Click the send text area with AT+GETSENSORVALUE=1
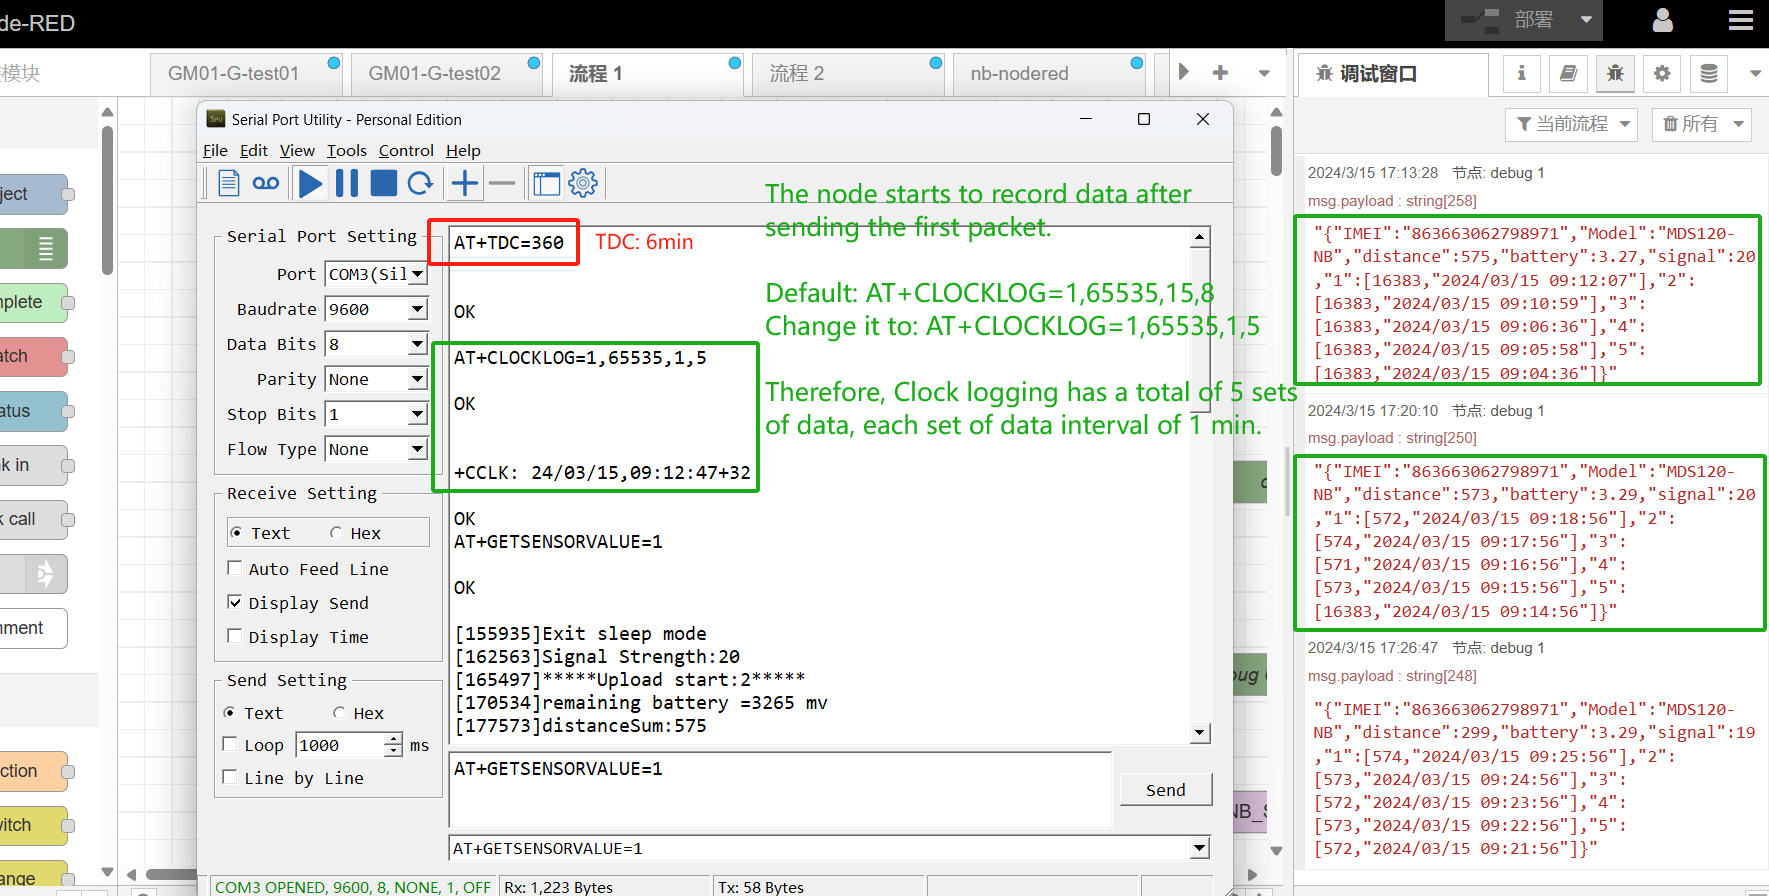This screenshot has height=896, width=1769. click(780, 789)
